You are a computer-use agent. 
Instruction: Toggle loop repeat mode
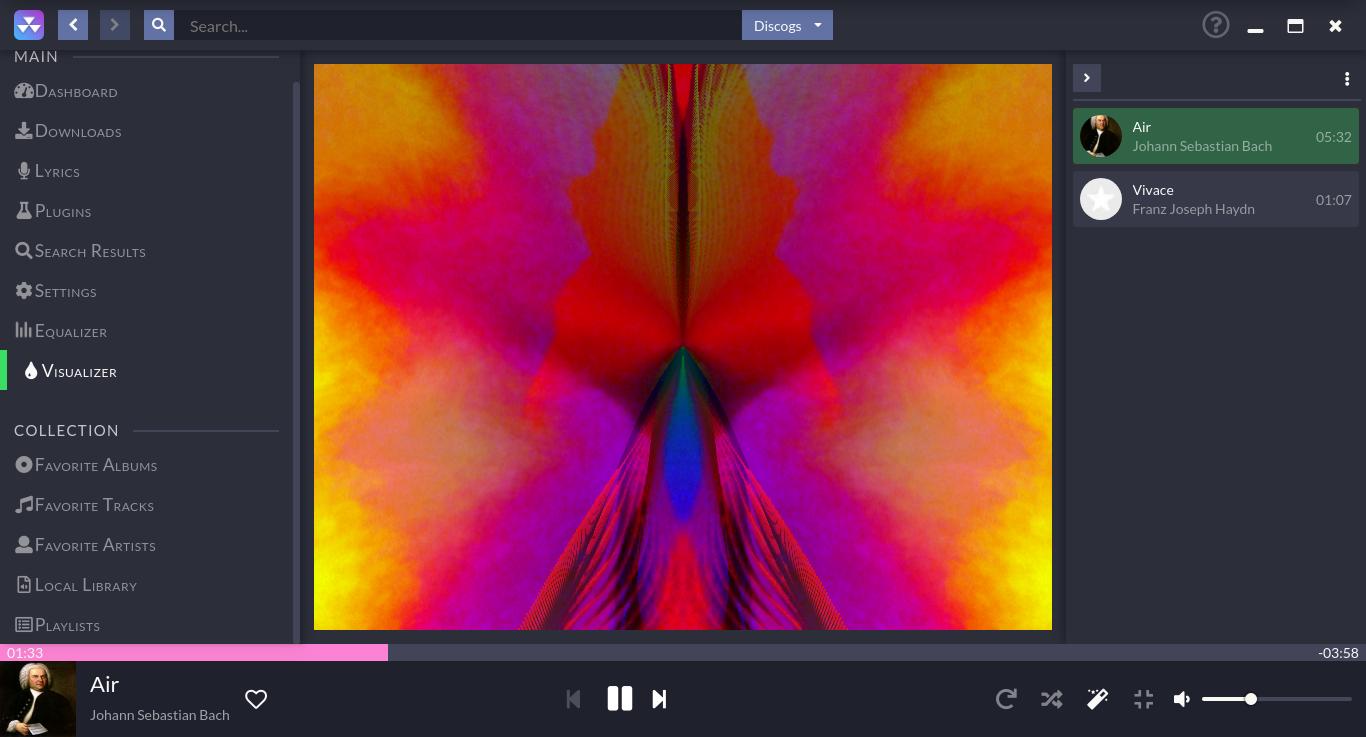[1006, 699]
